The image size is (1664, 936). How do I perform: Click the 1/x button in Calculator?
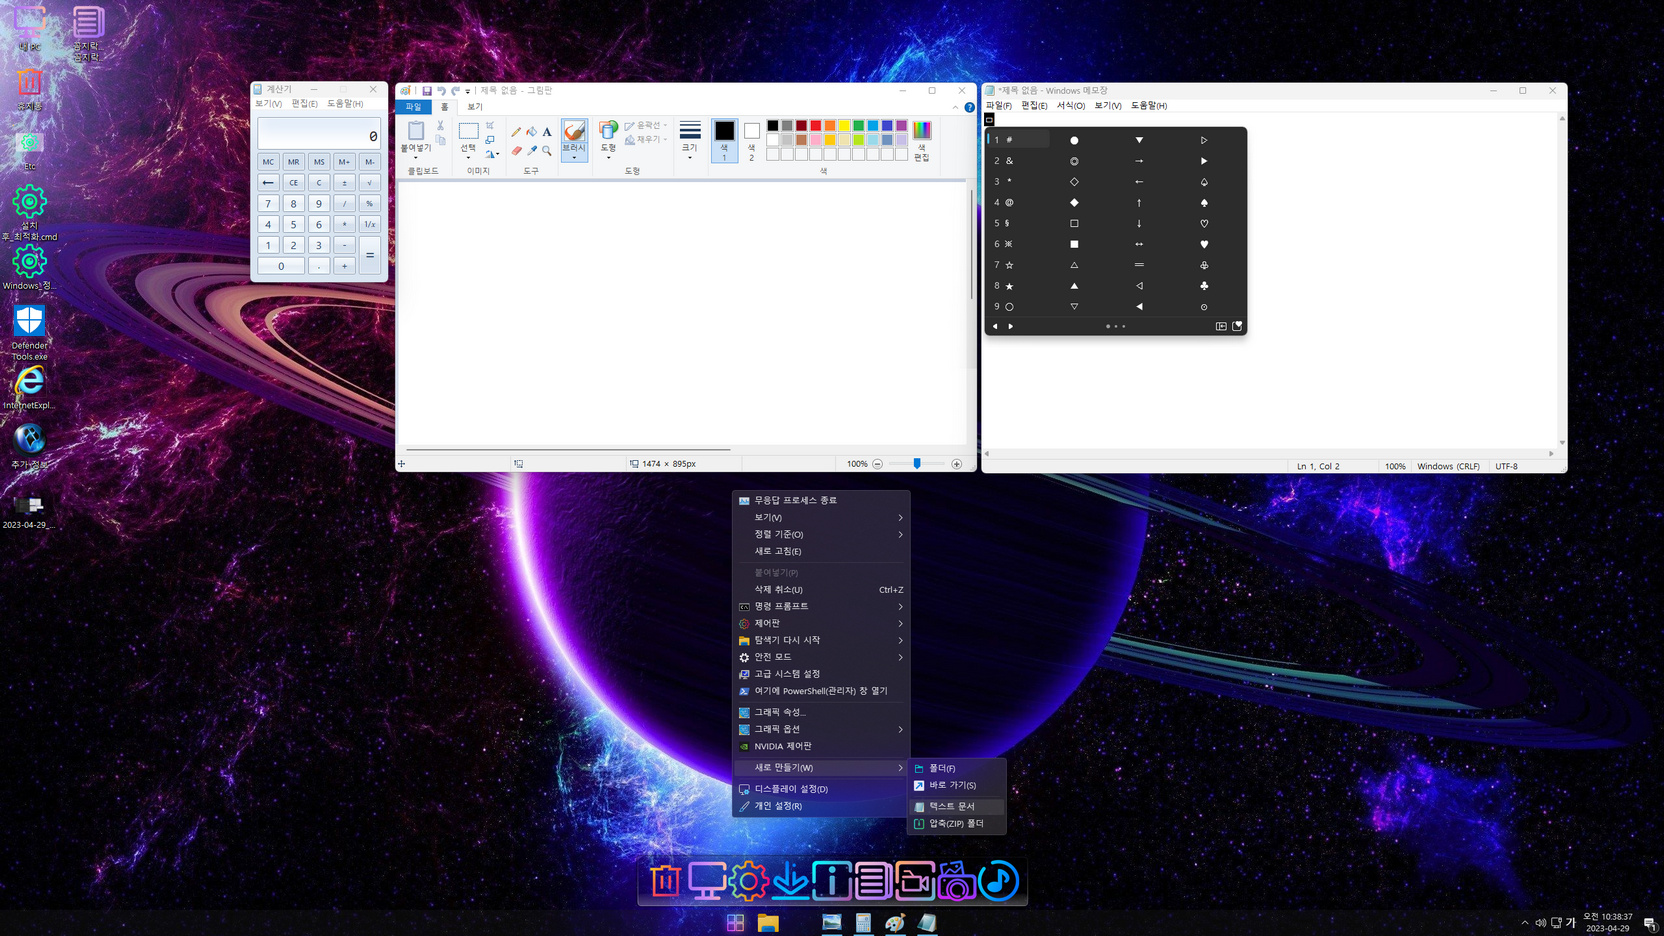pyautogui.click(x=370, y=224)
